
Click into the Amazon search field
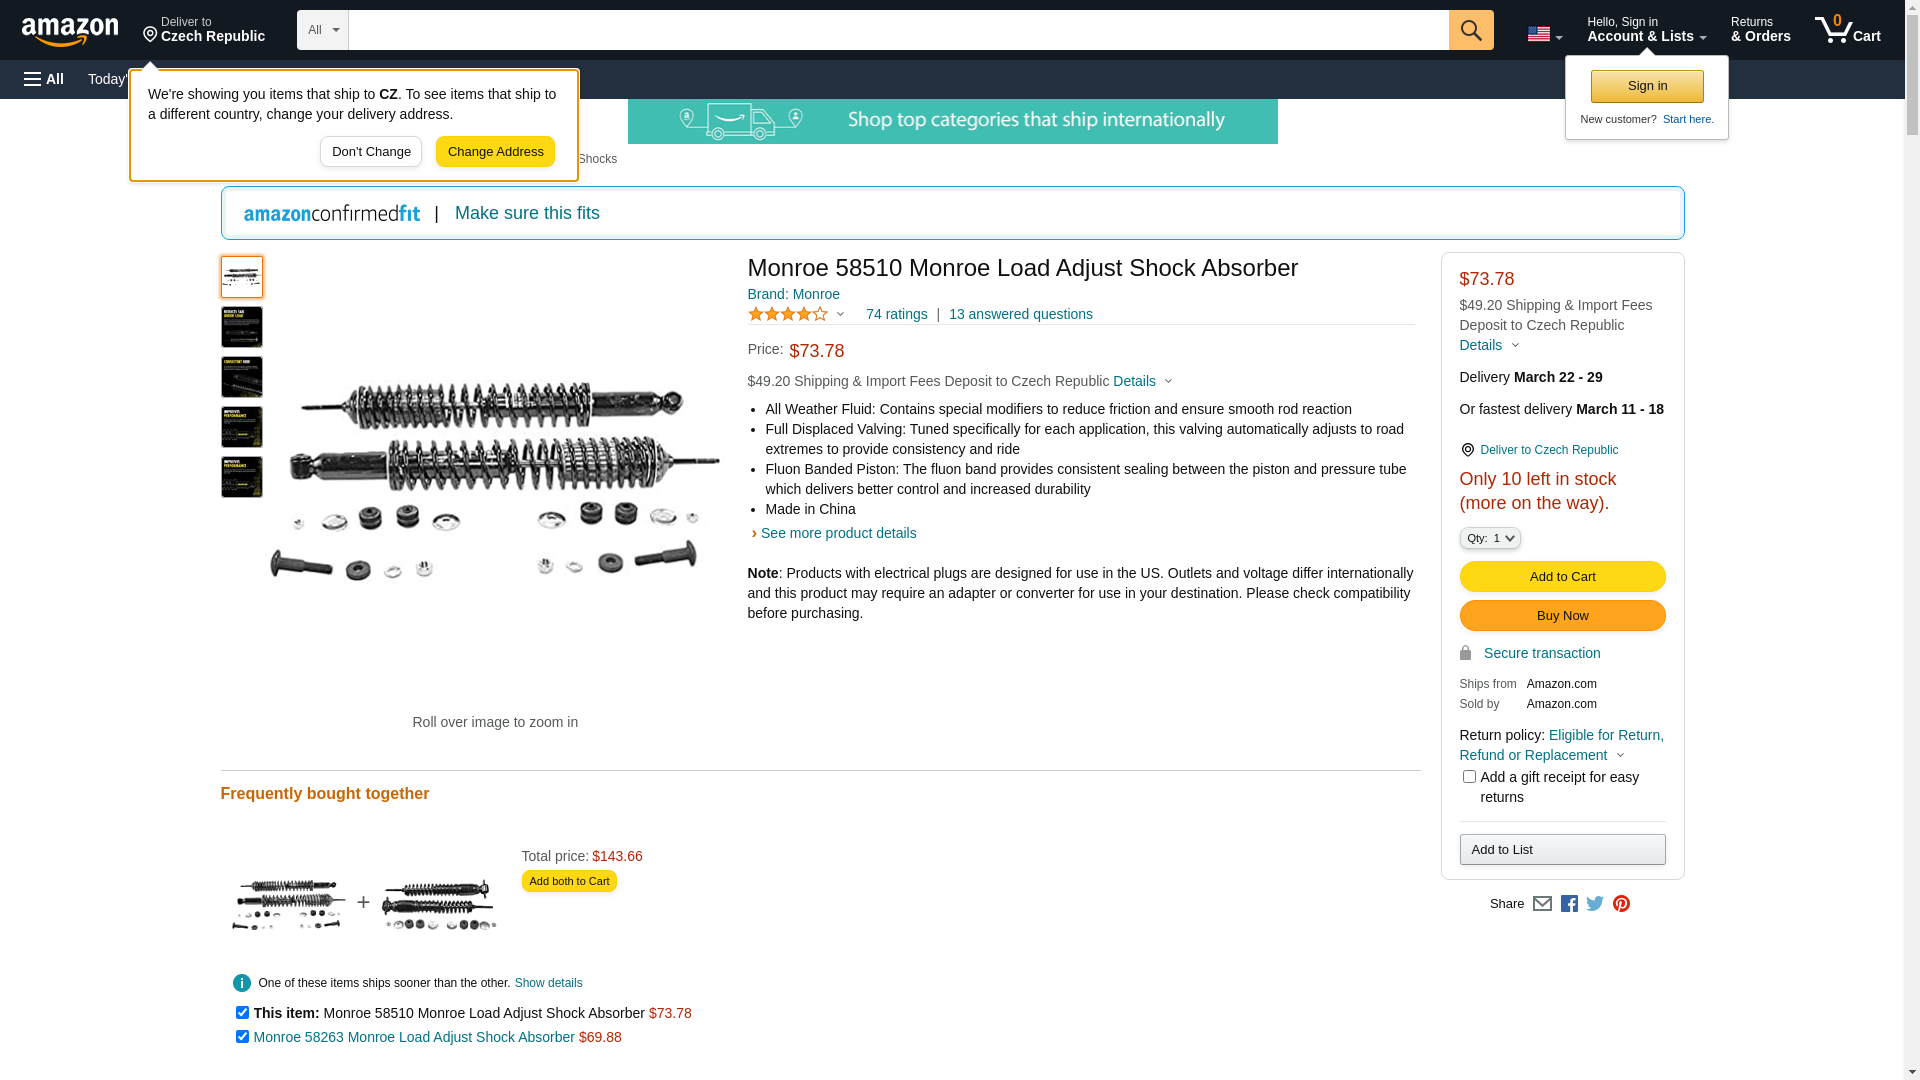pos(897,30)
